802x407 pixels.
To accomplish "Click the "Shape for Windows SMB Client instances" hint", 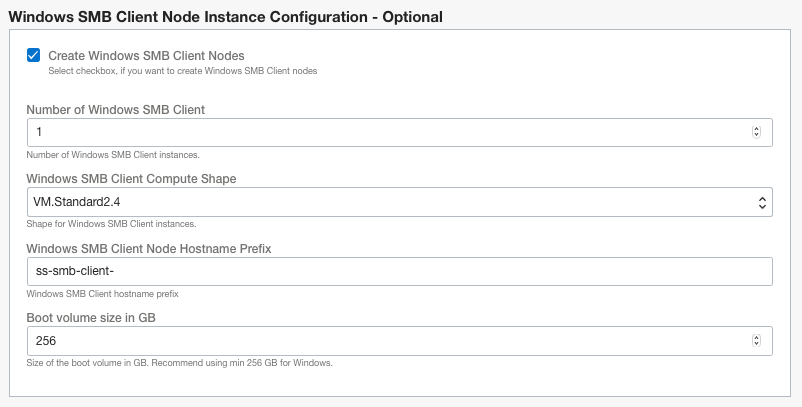I will pos(111,224).
